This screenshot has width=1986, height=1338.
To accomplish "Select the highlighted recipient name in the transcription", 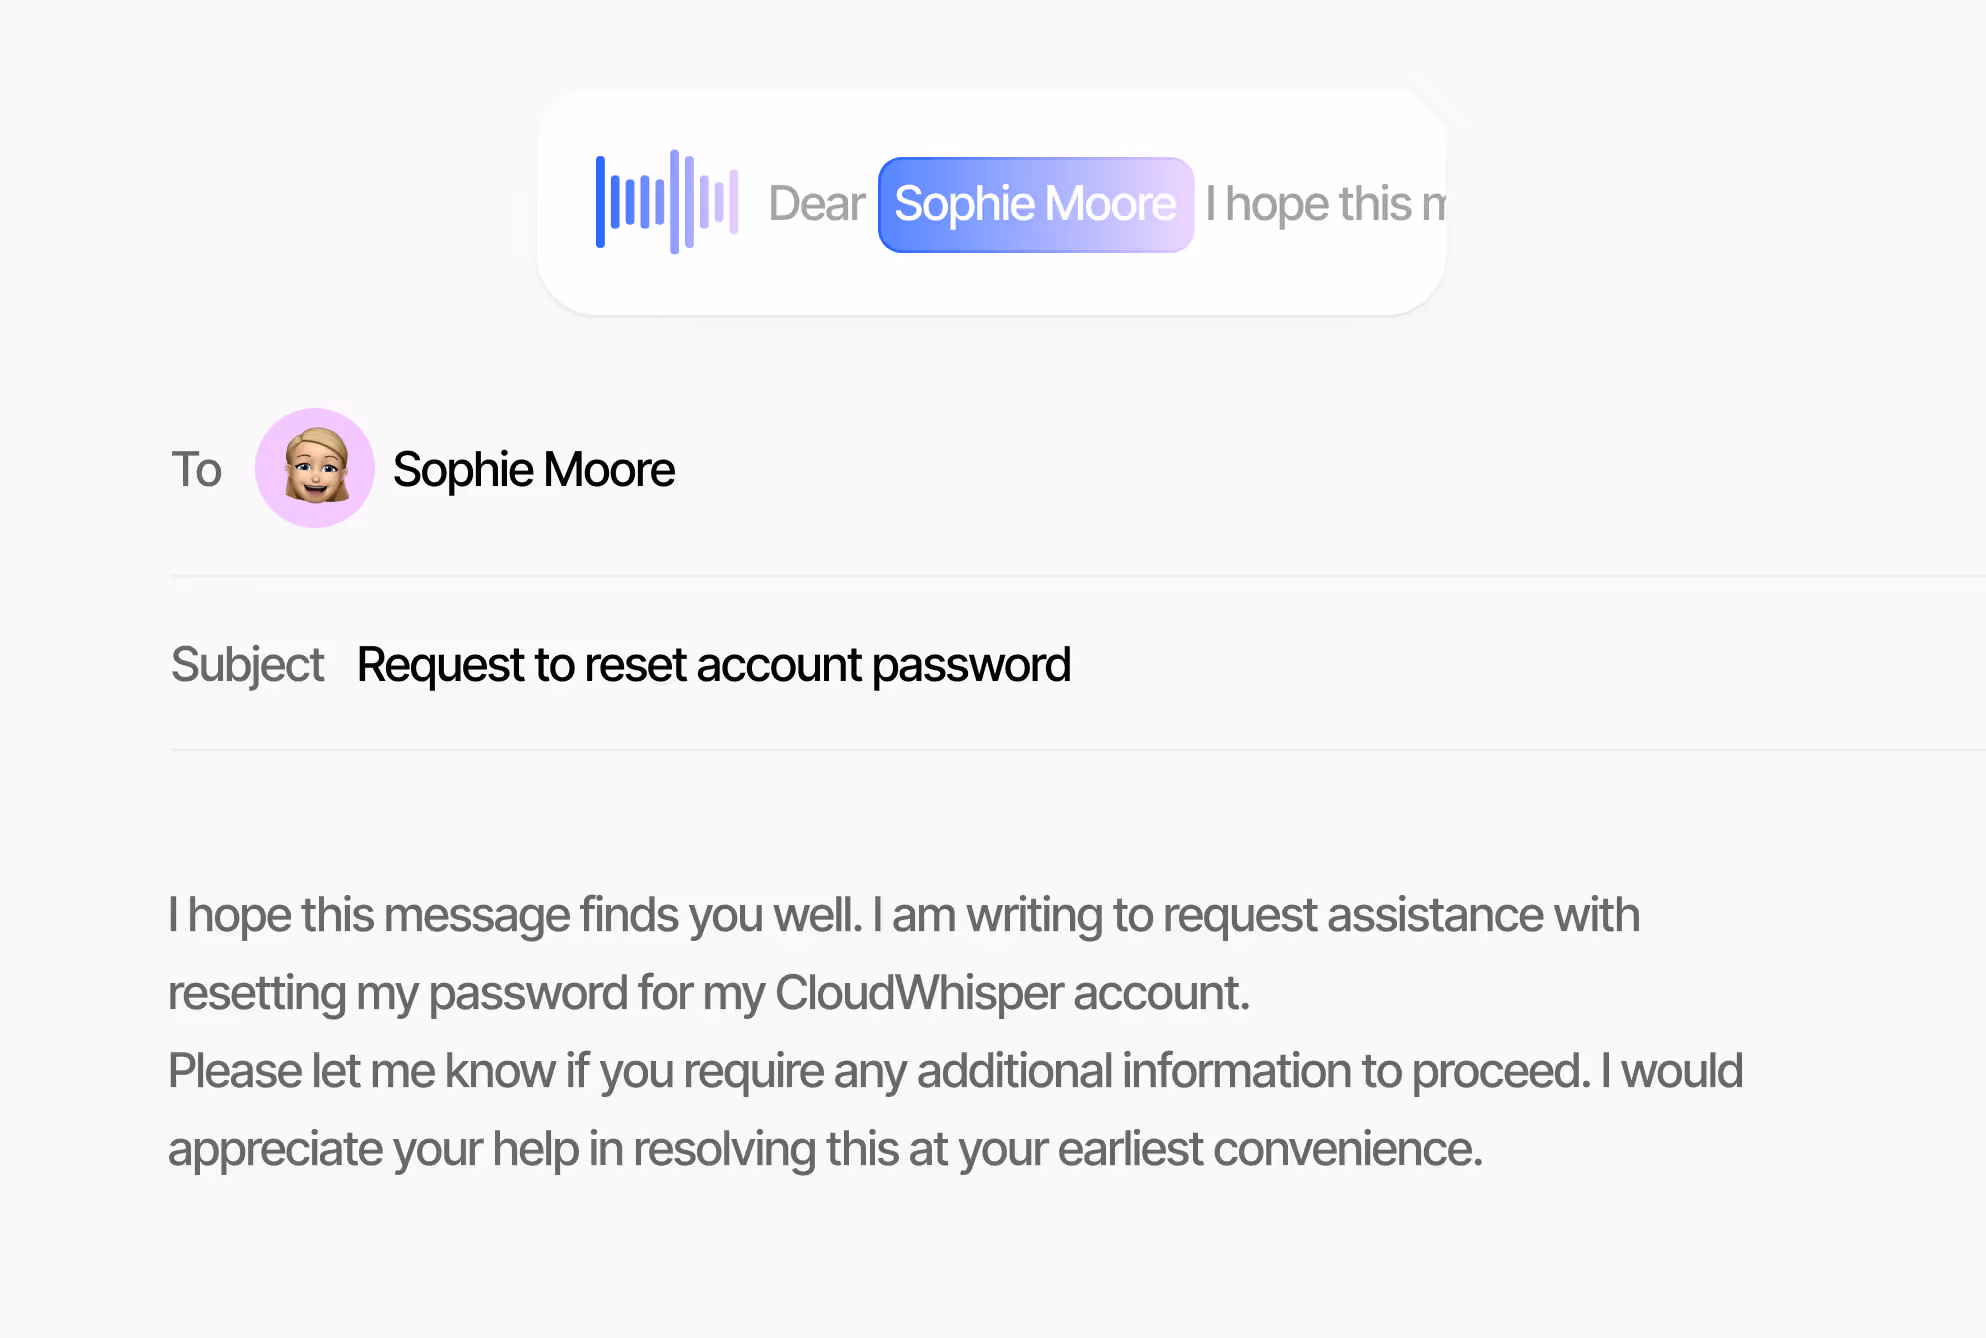I will (x=1034, y=203).
